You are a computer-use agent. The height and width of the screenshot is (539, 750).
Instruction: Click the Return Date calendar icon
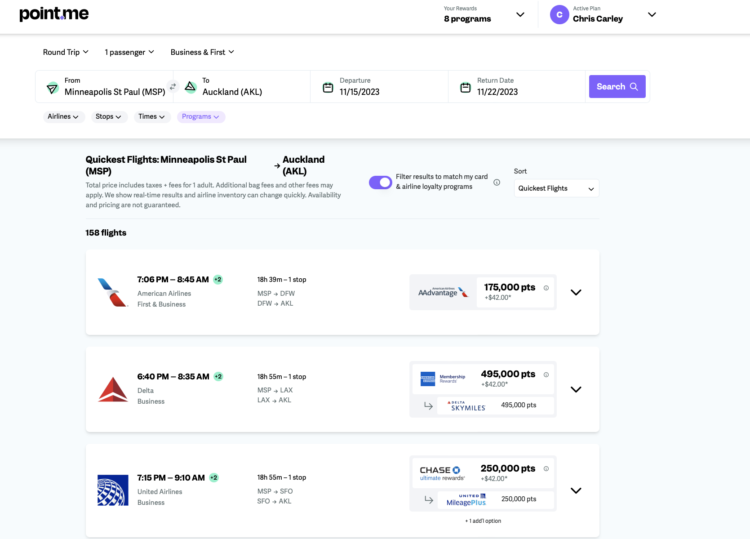click(465, 88)
